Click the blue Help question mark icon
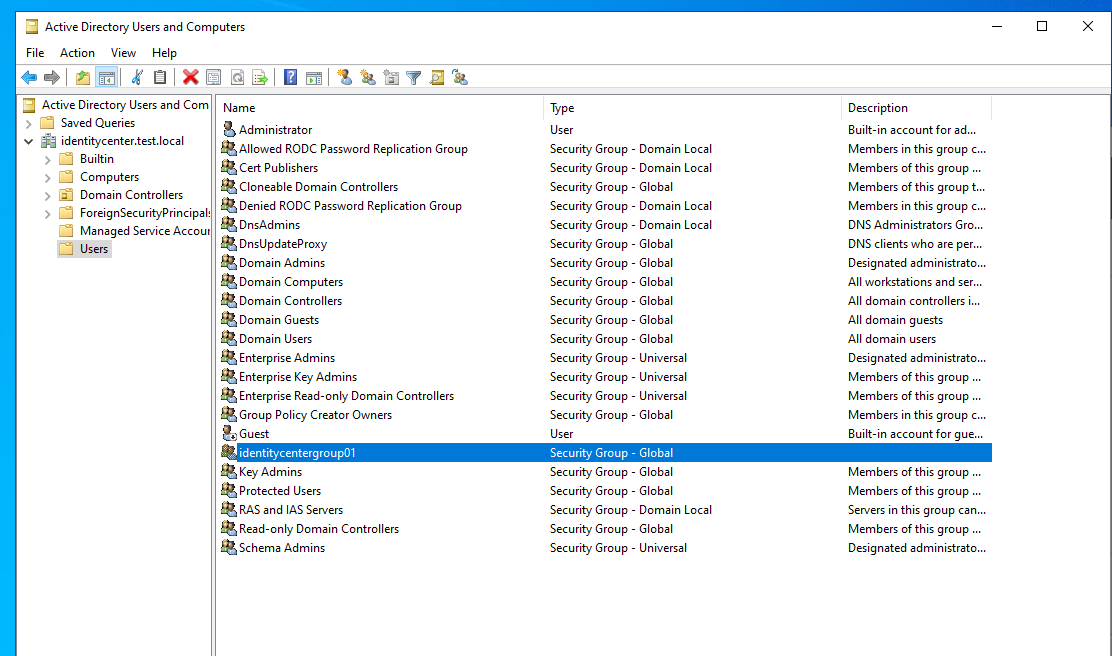 pyautogui.click(x=290, y=77)
